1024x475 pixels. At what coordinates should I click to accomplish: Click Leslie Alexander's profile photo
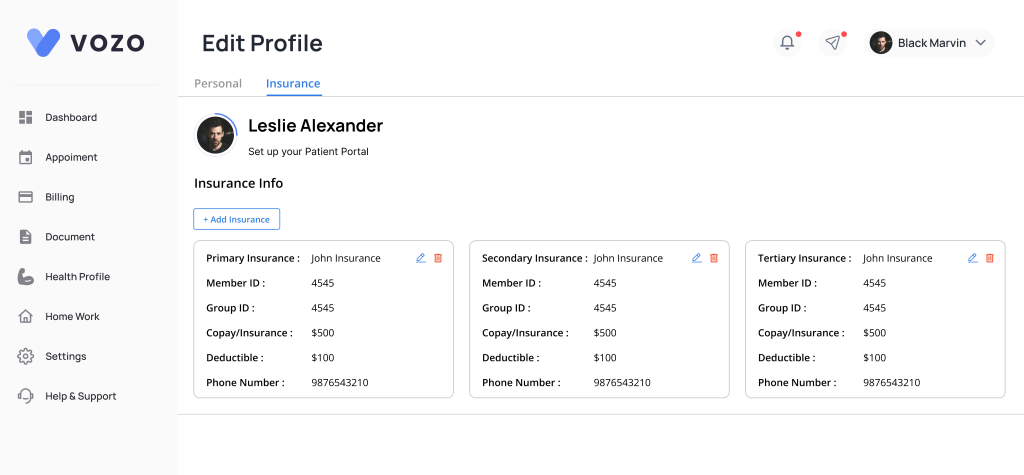215,135
